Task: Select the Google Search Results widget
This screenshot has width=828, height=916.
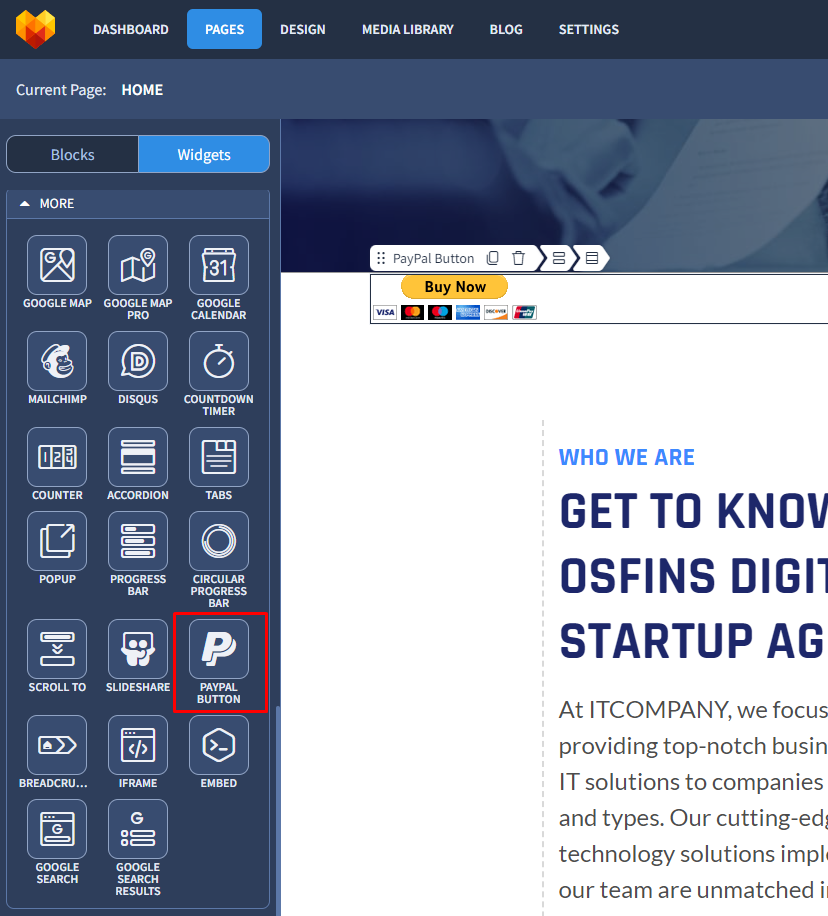Action: [138, 830]
